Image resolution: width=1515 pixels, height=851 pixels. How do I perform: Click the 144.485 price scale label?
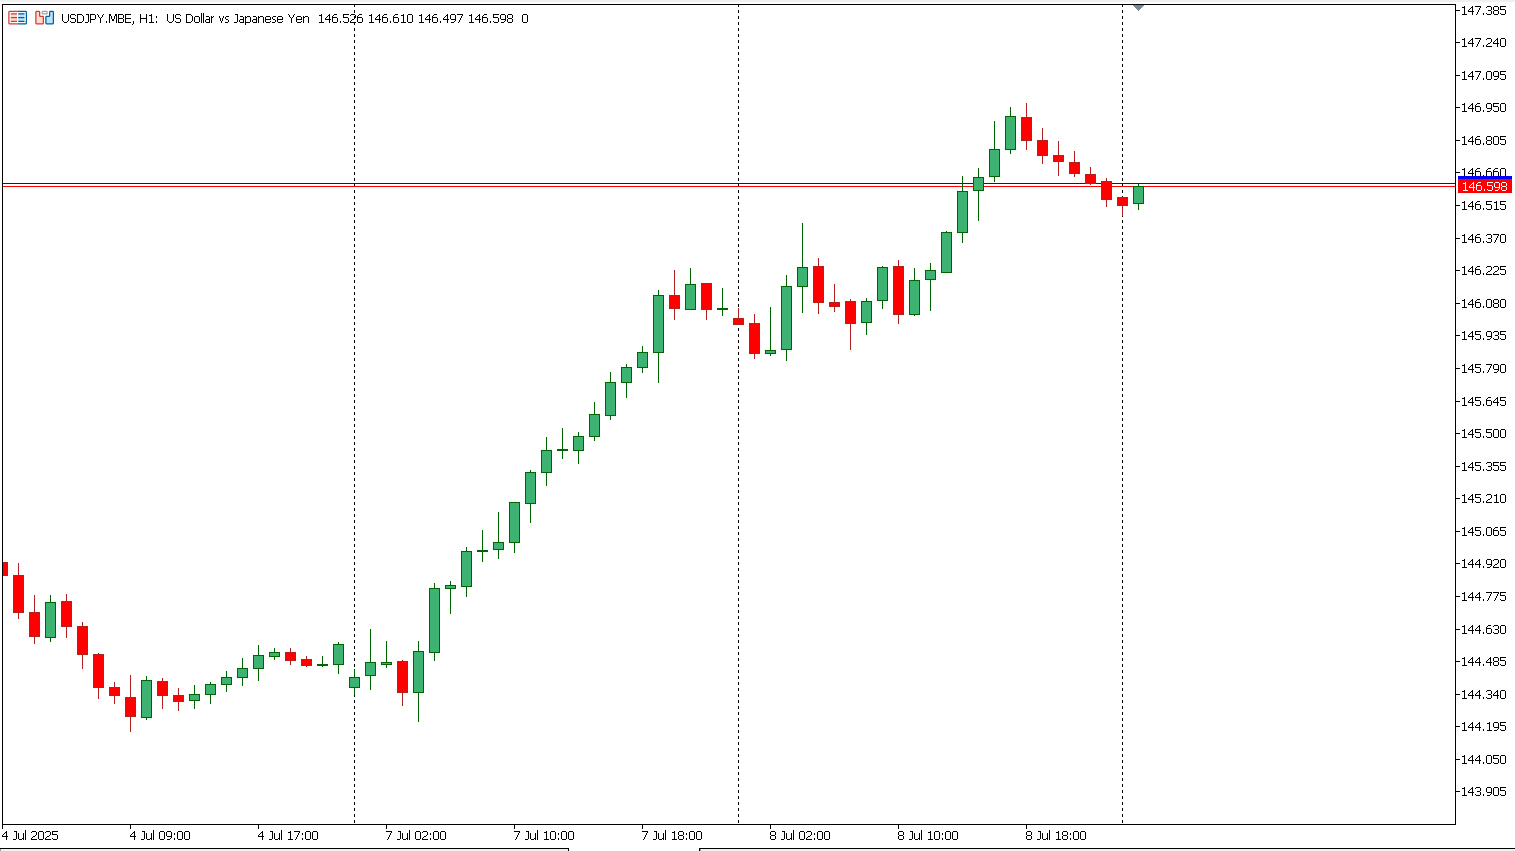tap(1484, 662)
